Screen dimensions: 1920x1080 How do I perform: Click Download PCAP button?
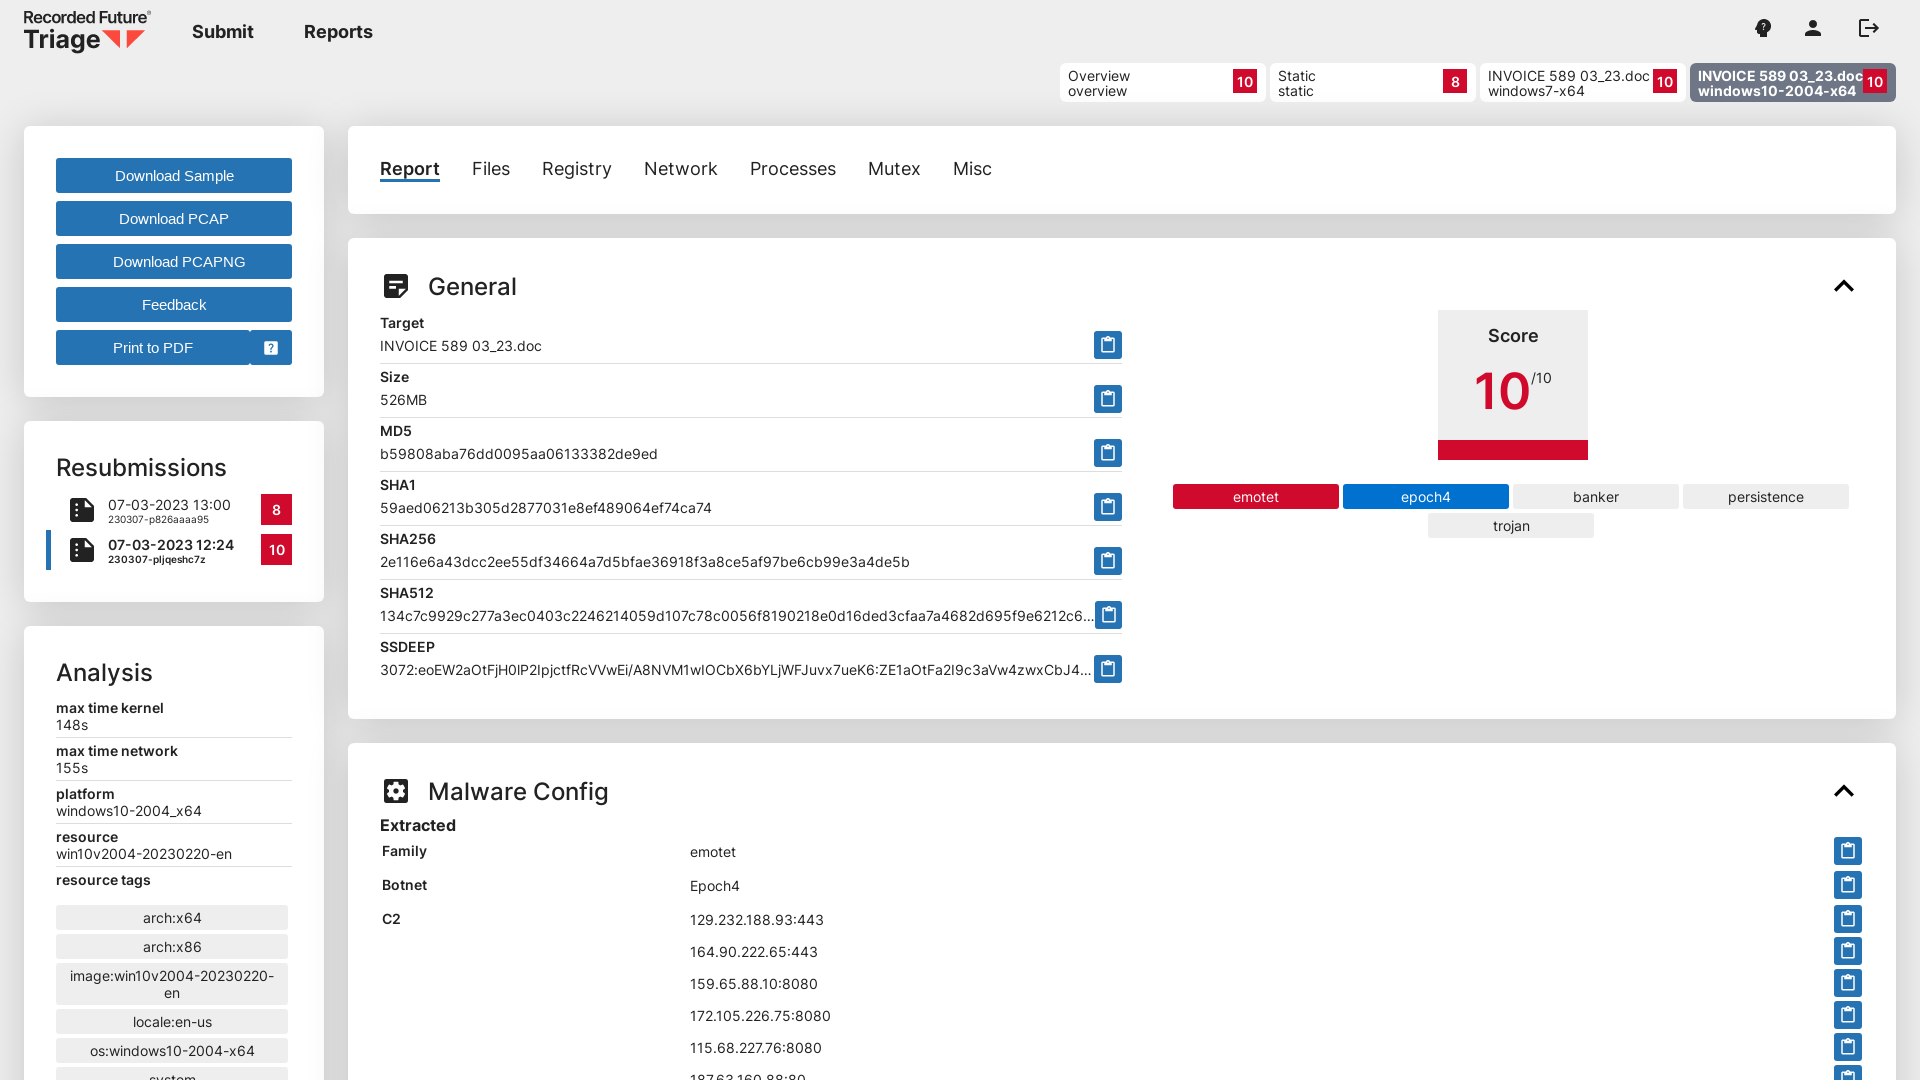pyautogui.click(x=174, y=219)
